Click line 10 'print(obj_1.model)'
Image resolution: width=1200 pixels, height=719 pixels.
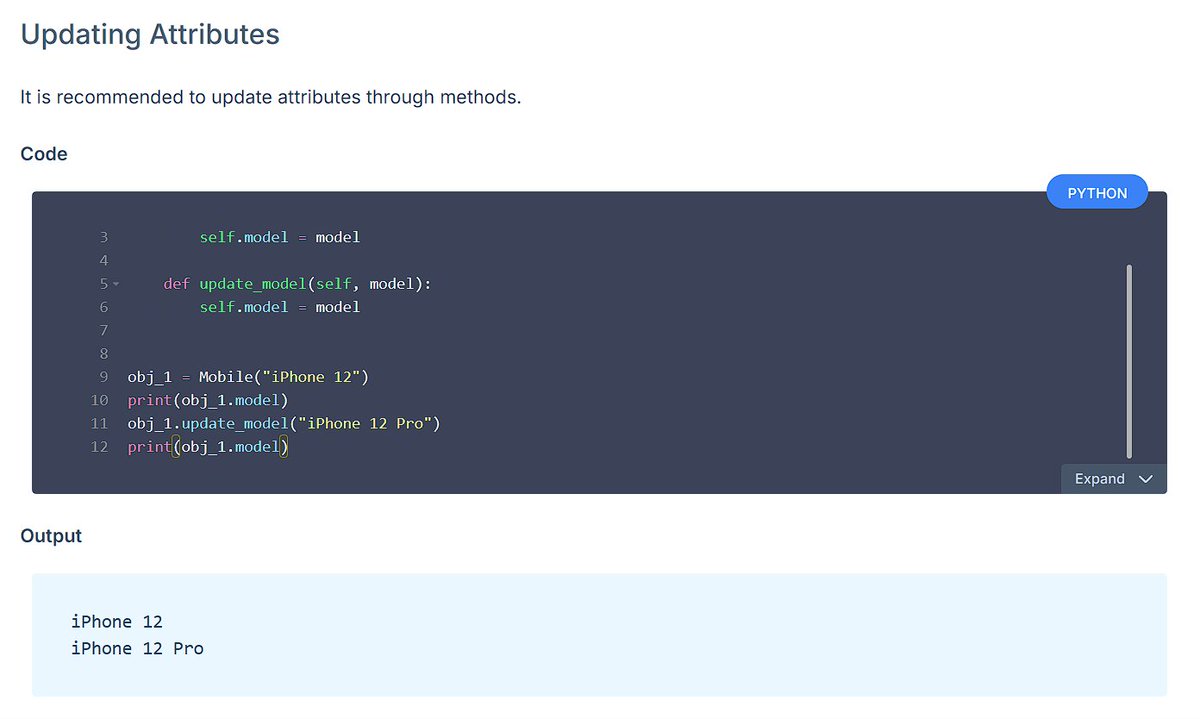[x=207, y=400]
